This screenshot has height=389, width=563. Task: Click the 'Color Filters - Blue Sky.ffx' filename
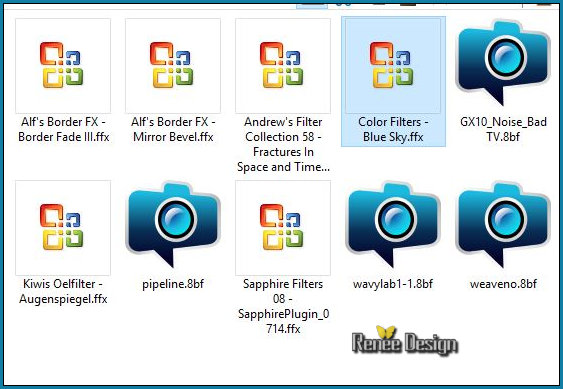(393, 129)
